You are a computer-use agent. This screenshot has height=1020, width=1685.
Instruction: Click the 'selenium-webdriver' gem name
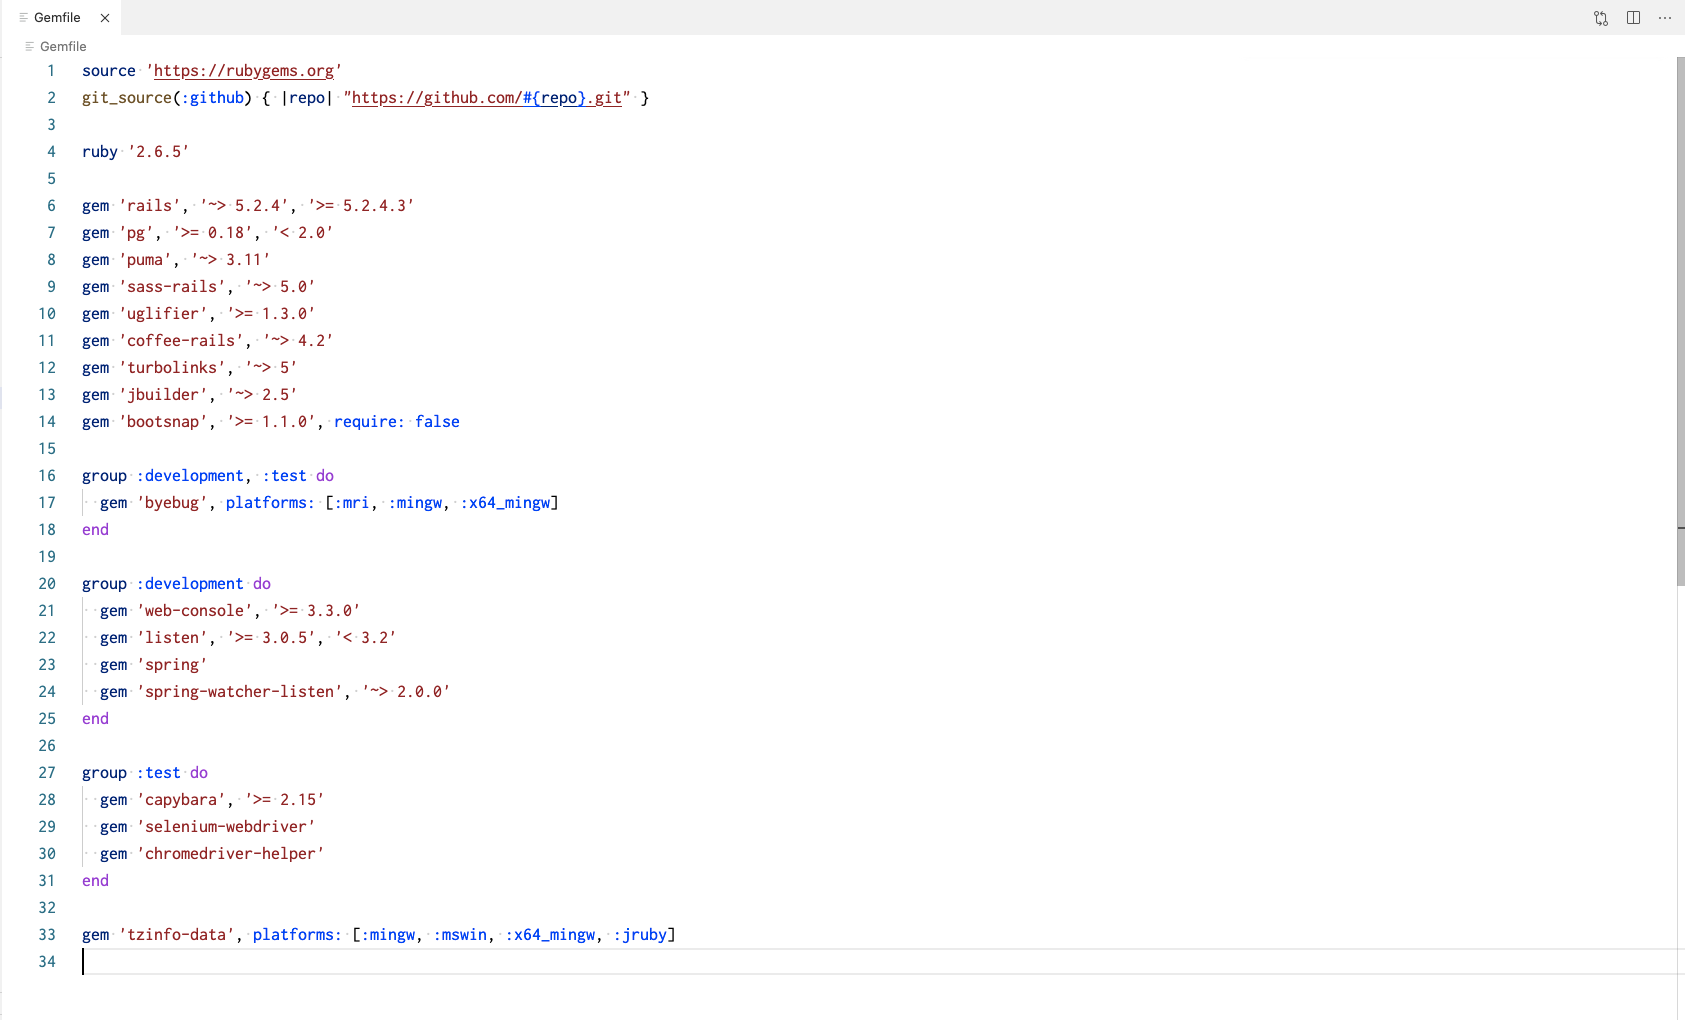pyautogui.click(x=226, y=827)
